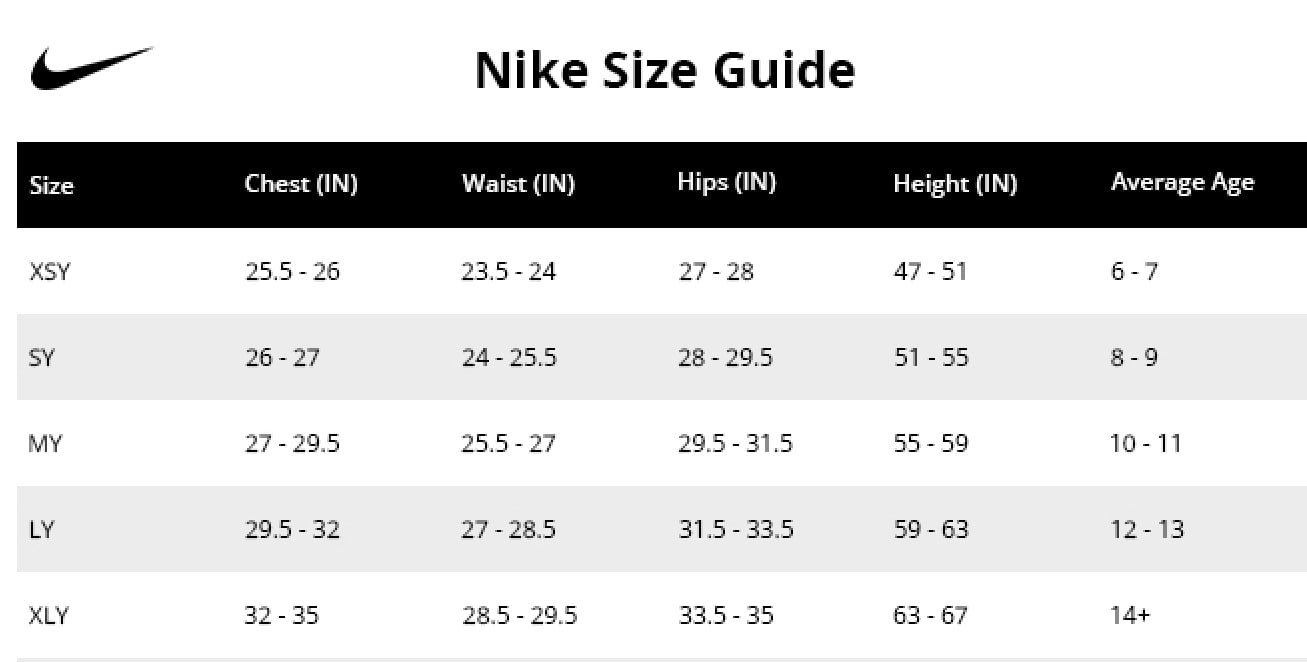Click the Nike swoosh logo
Viewport: 1307px width, 662px height.
[92, 67]
